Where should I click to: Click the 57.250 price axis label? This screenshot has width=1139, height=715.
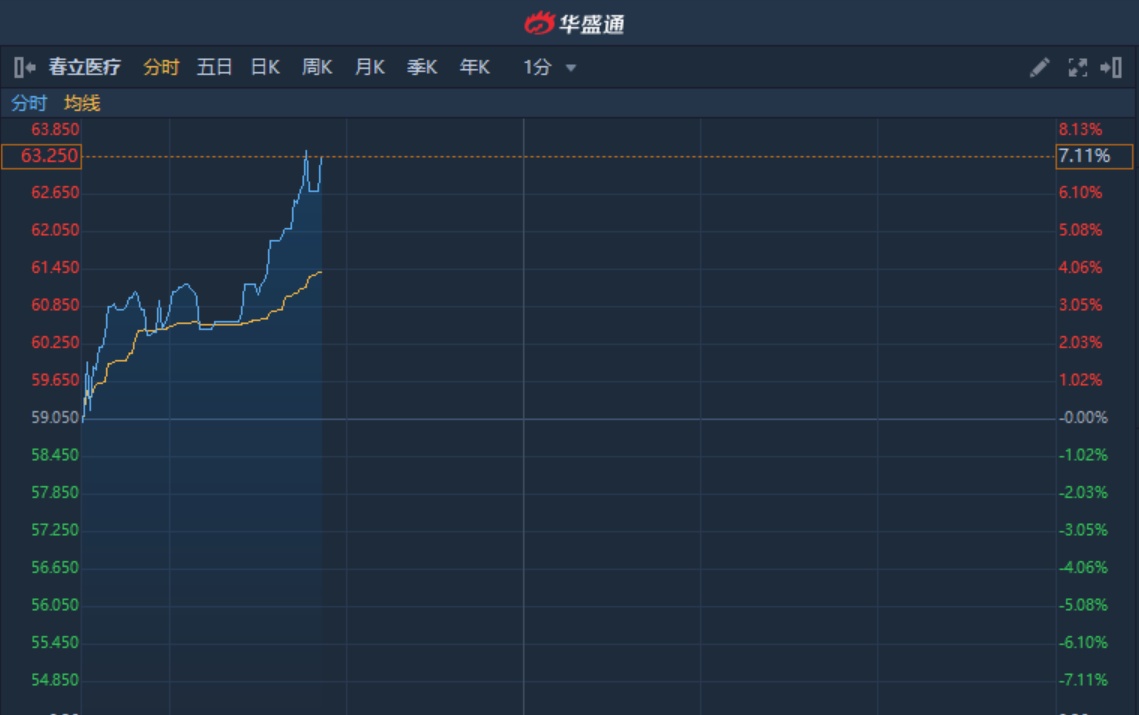click(x=55, y=530)
